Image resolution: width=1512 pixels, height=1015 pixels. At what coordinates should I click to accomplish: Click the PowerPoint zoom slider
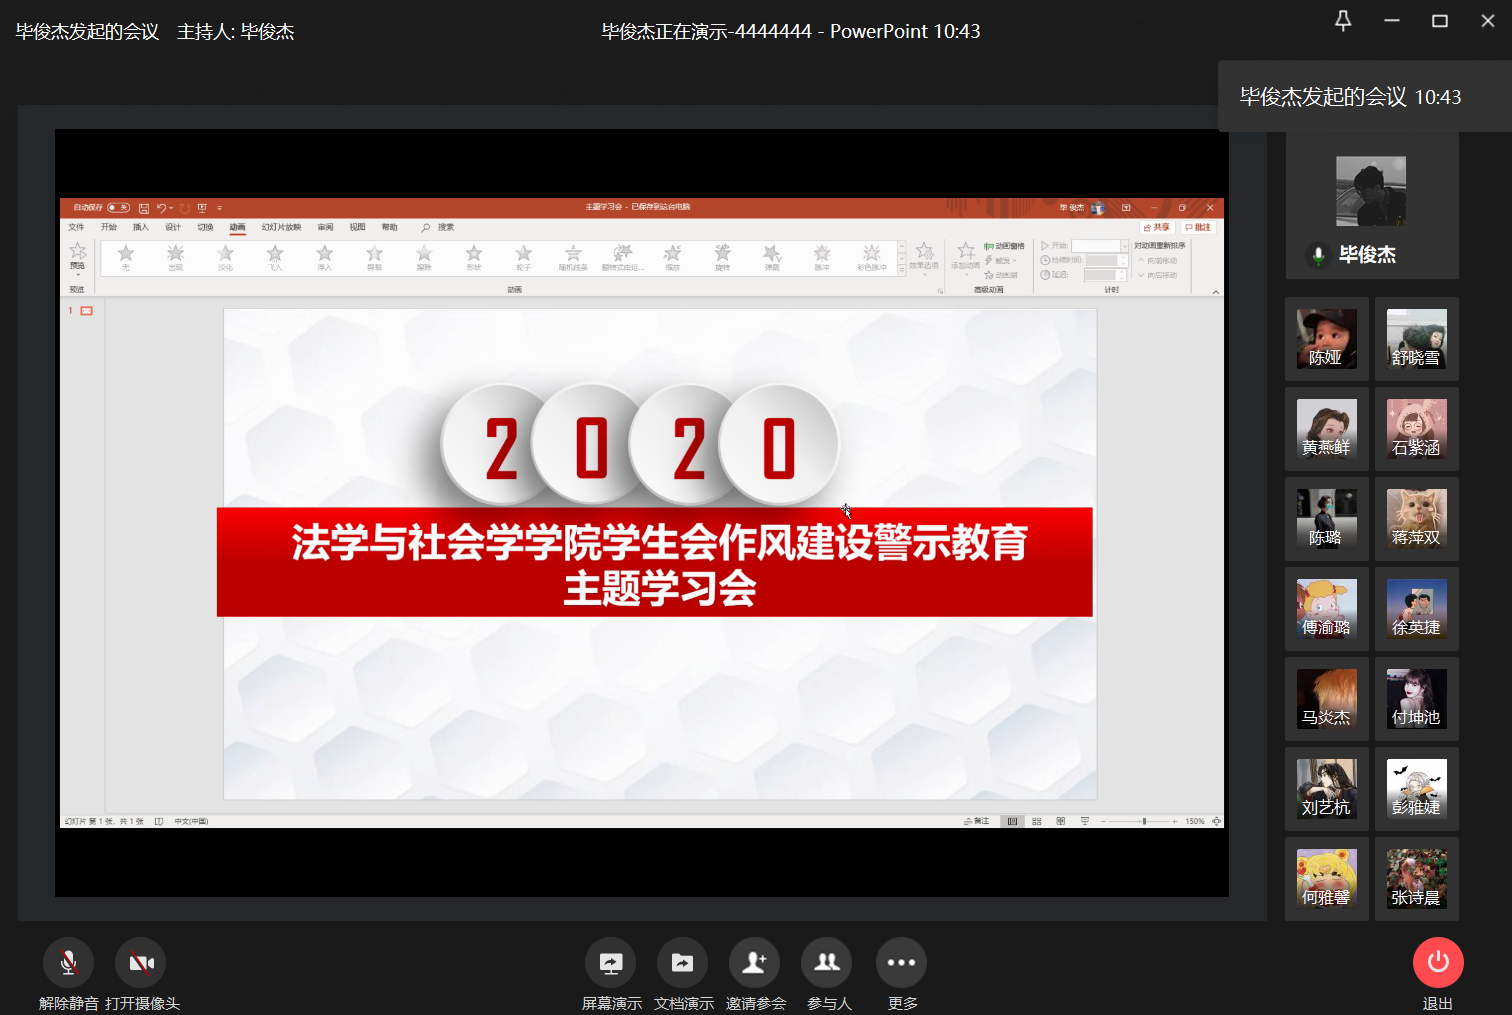tap(1144, 821)
